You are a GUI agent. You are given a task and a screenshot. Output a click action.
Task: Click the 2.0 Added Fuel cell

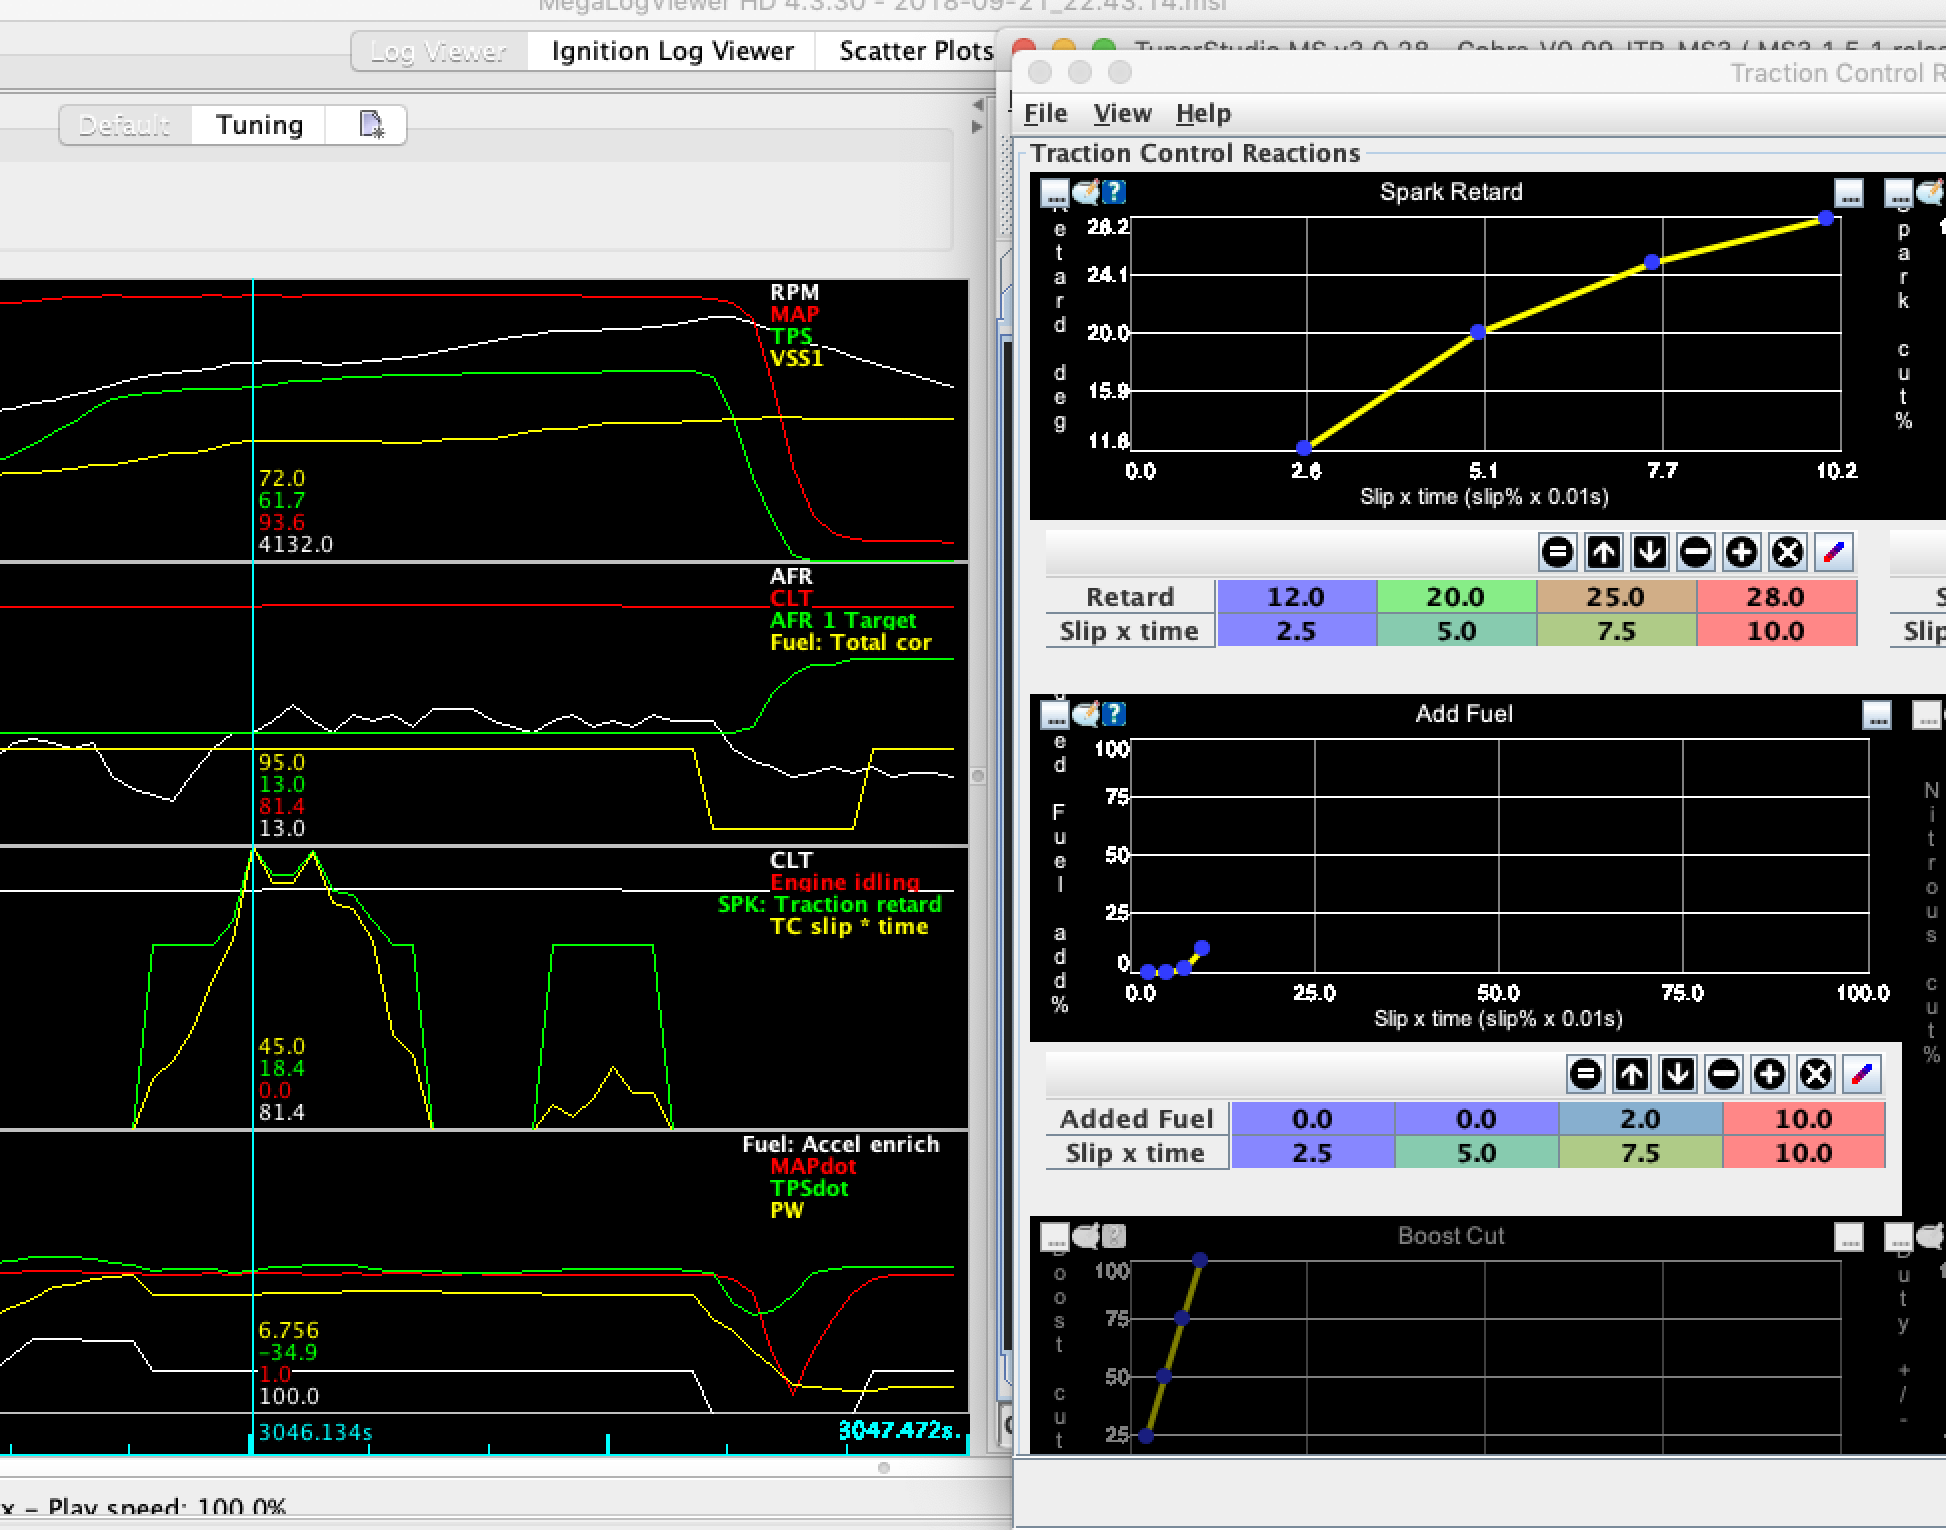click(1640, 1119)
